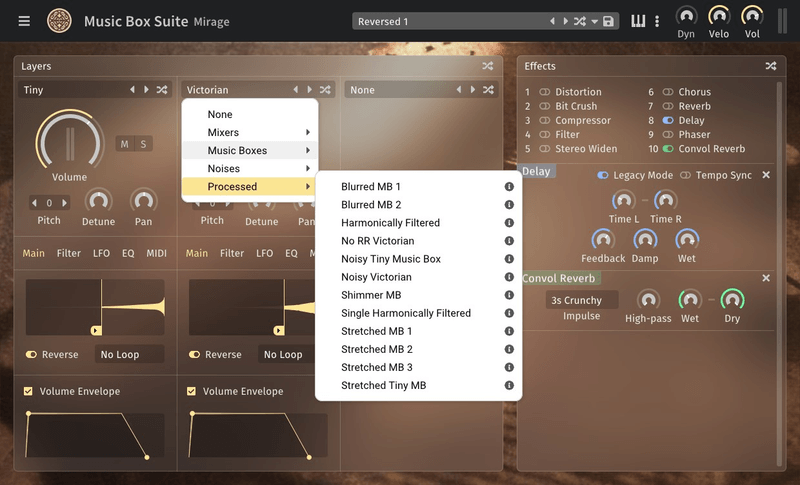The height and width of the screenshot is (485, 800).
Task: Show info for Harmonically Filtered
Action: [509, 223]
